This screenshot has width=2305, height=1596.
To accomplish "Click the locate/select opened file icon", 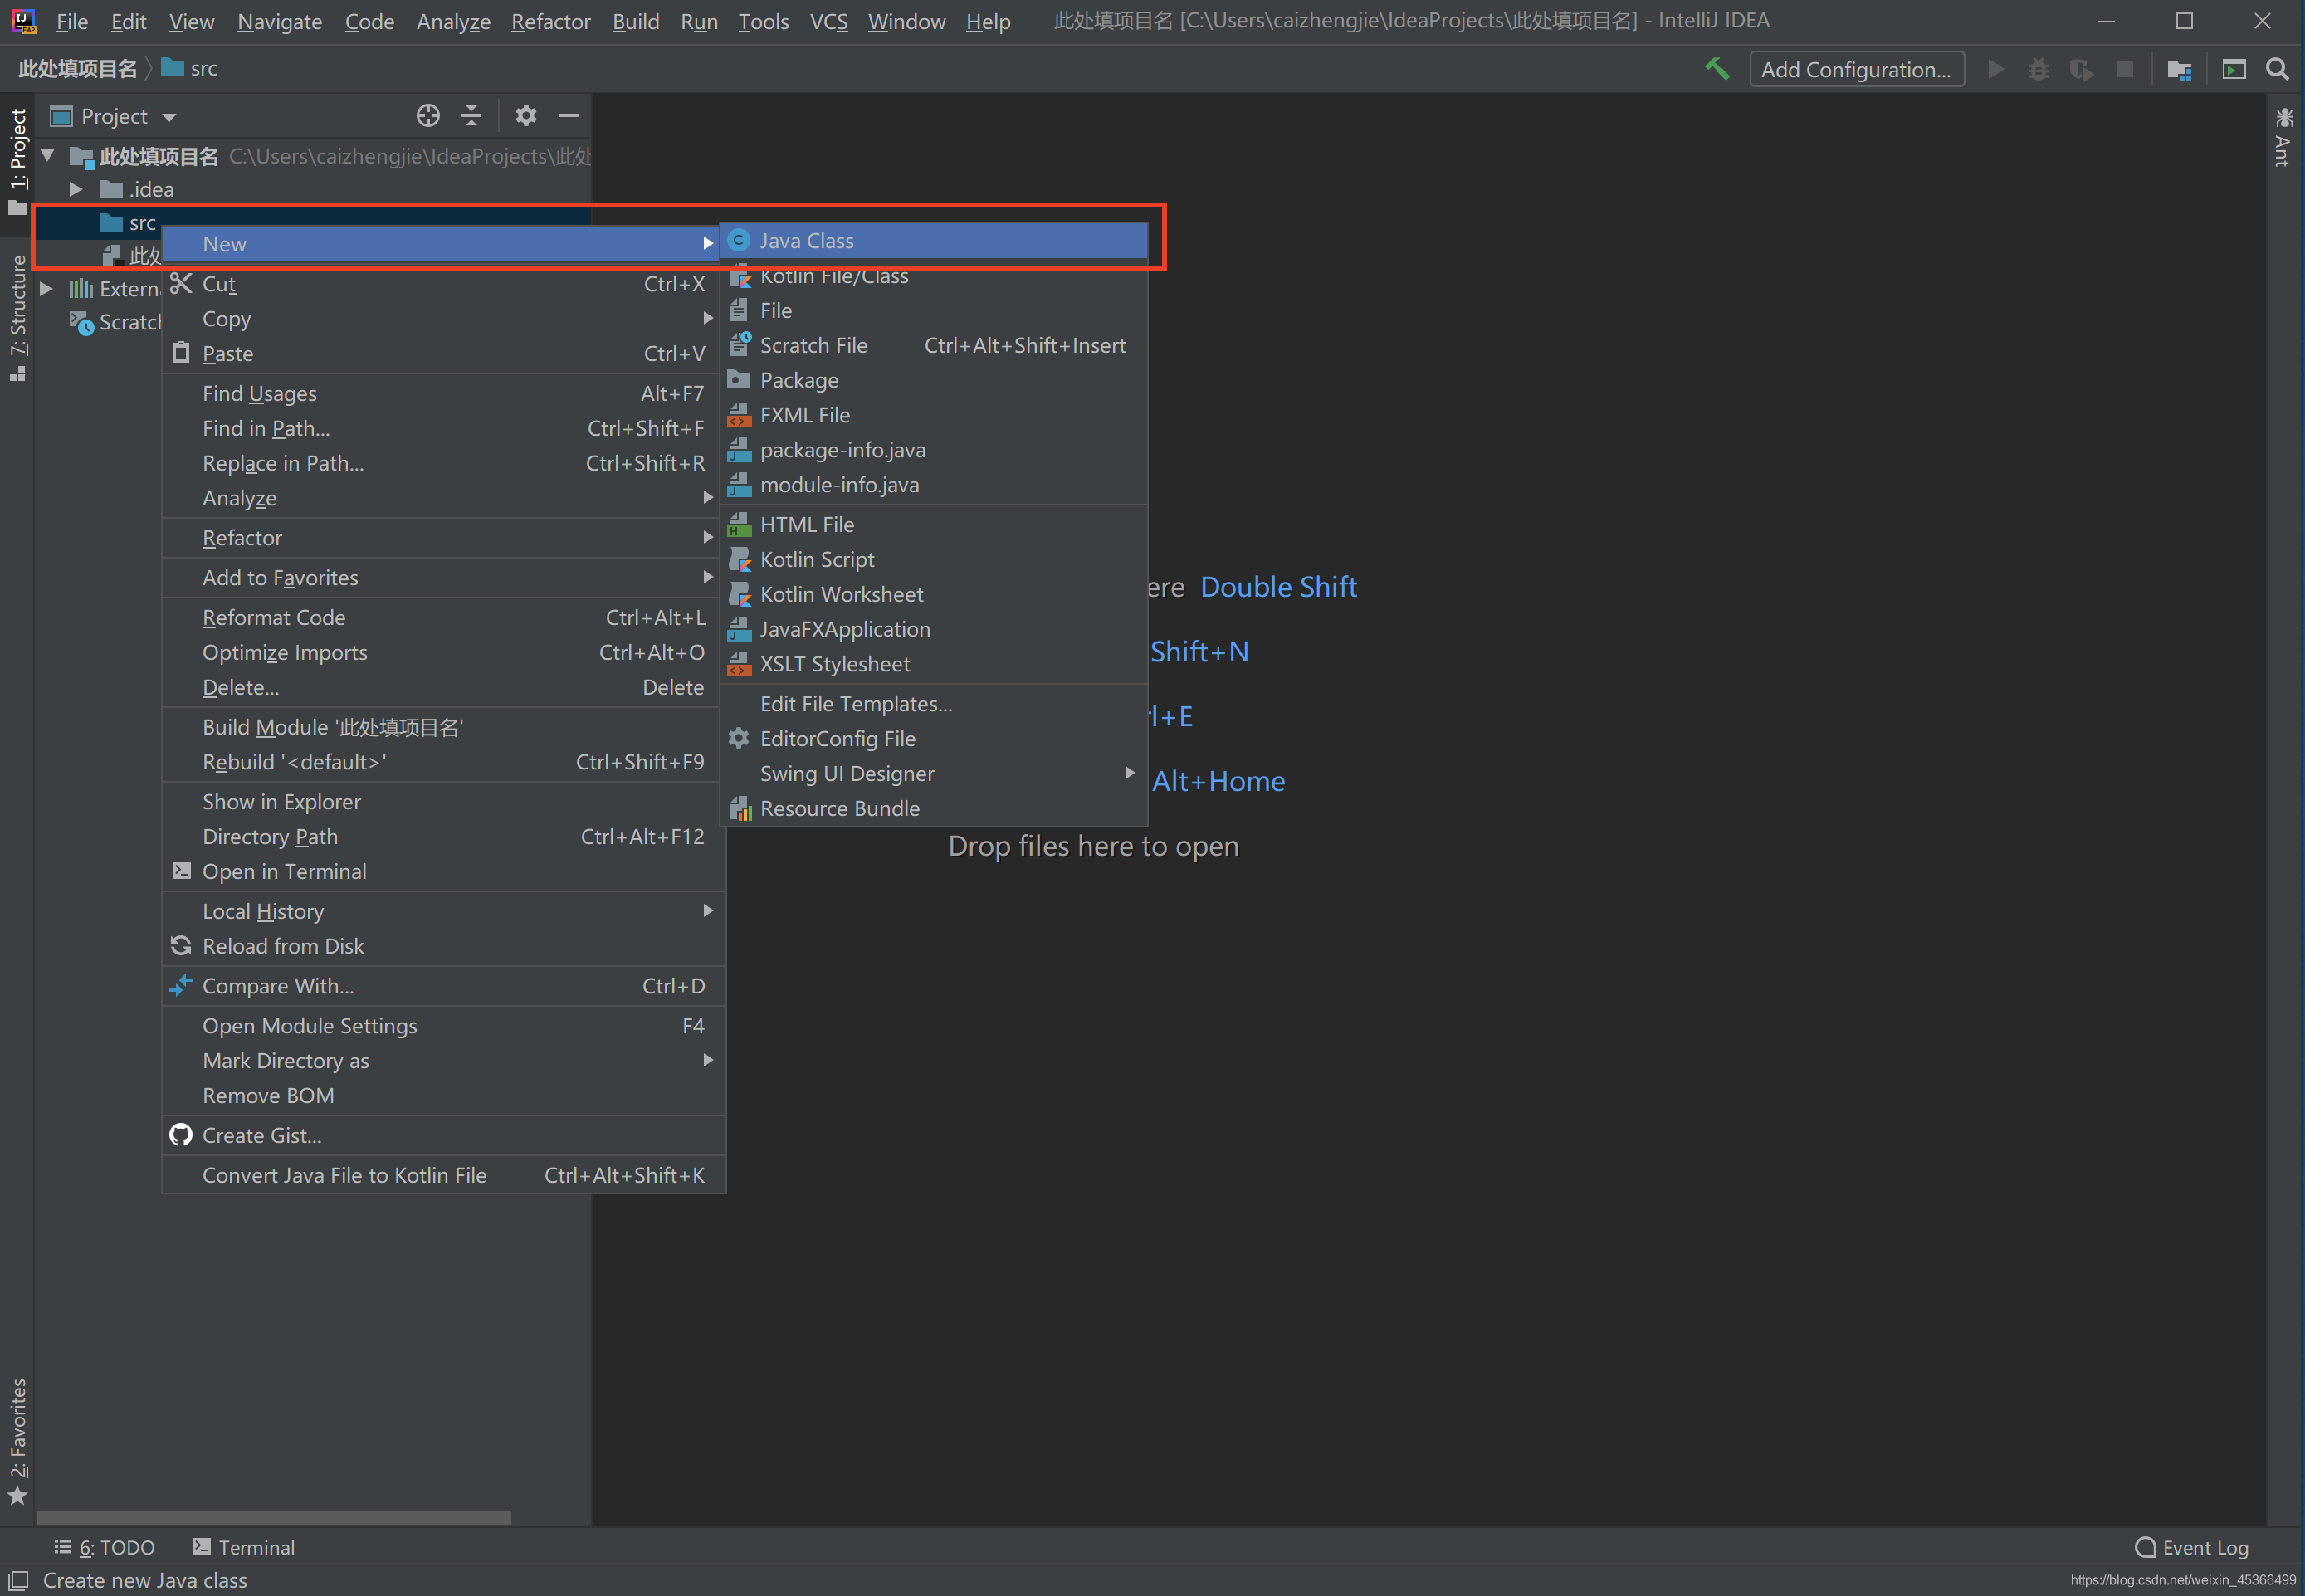I will coord(428,116).
